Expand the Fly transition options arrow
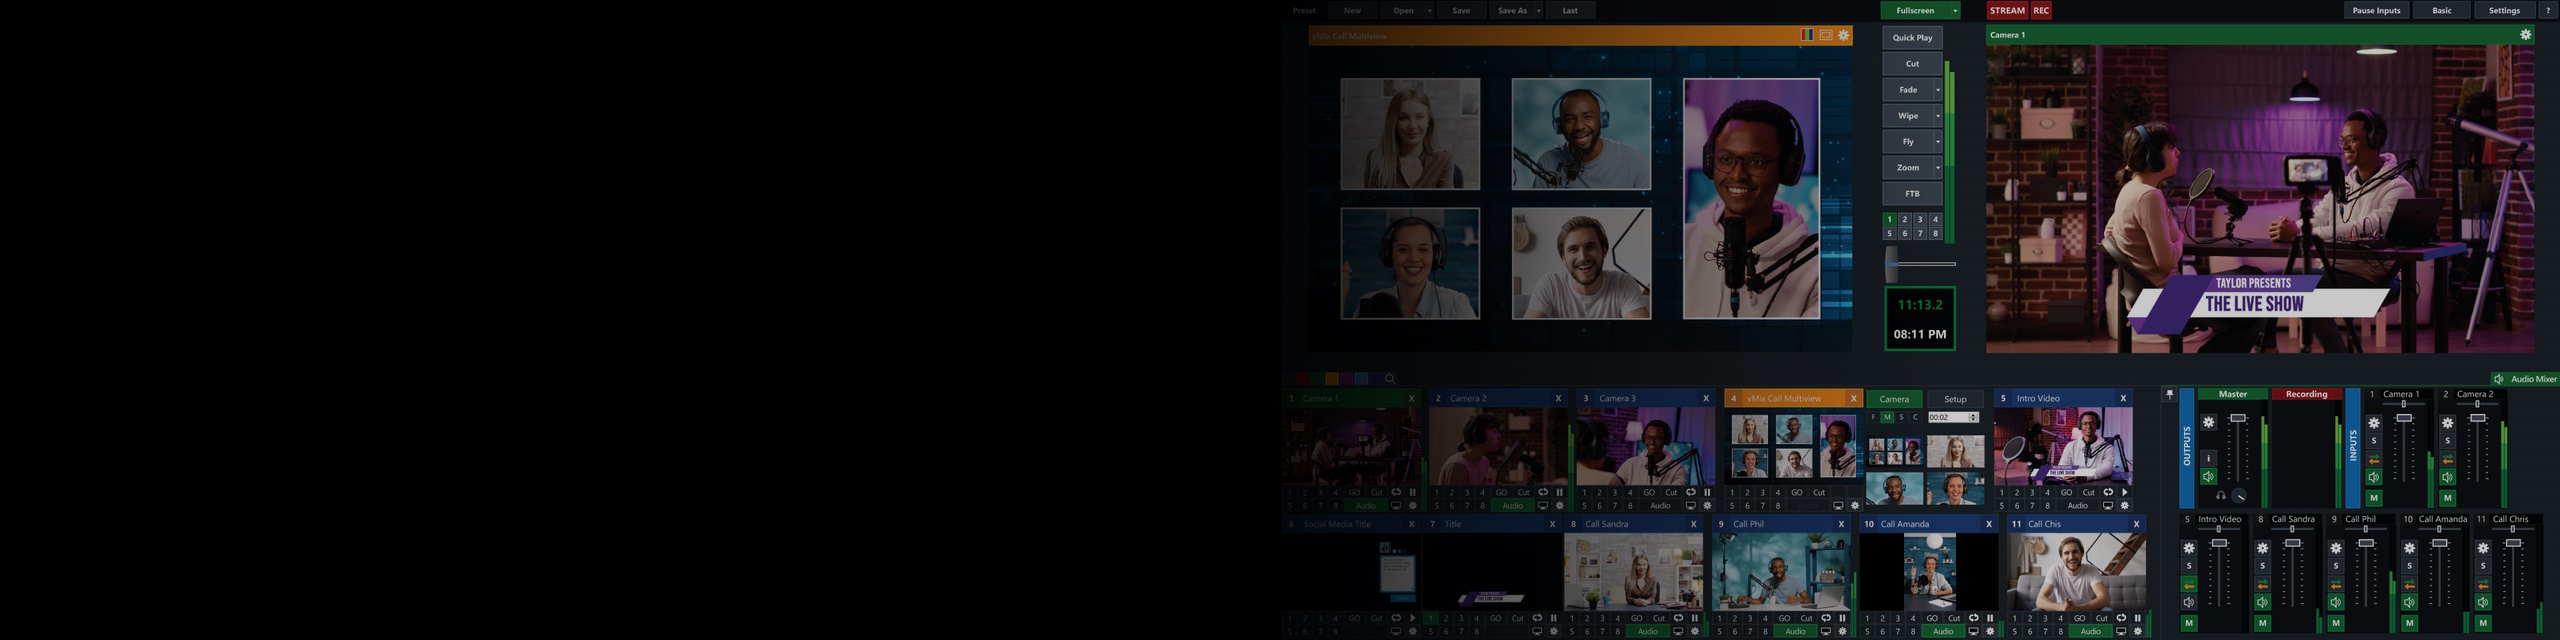 point(1937,142)
